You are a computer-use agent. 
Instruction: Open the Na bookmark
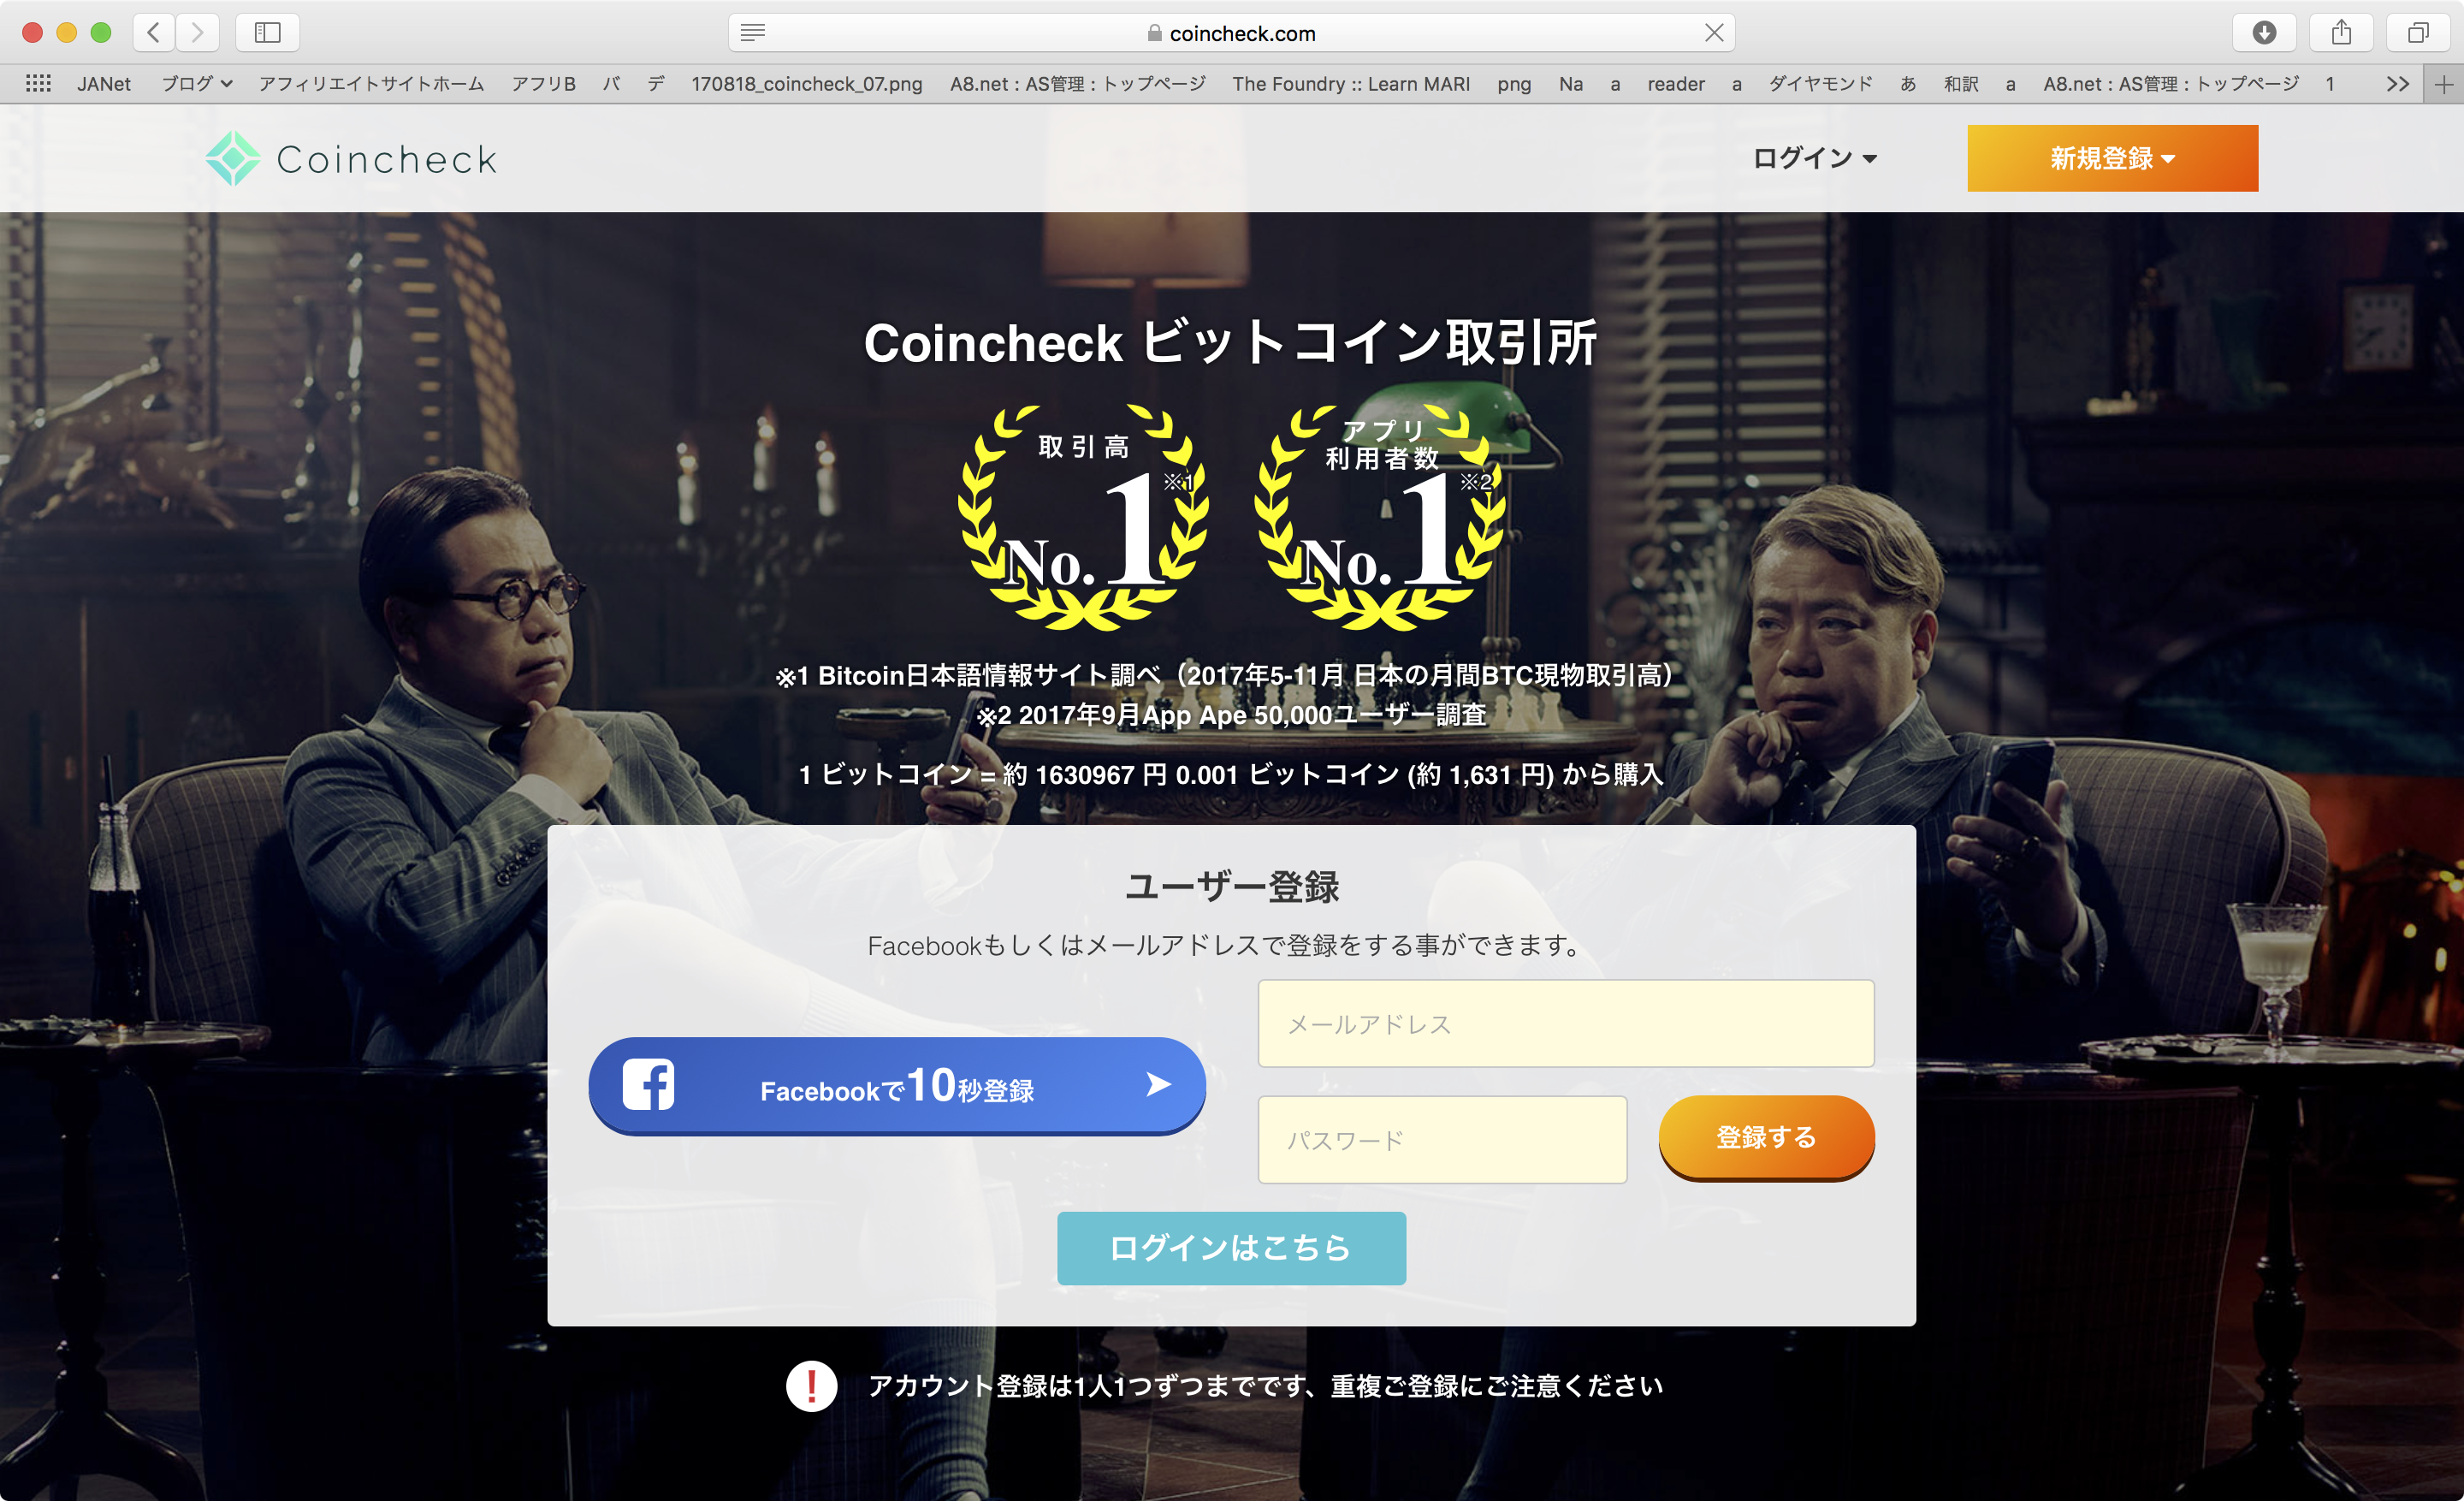1571,84
